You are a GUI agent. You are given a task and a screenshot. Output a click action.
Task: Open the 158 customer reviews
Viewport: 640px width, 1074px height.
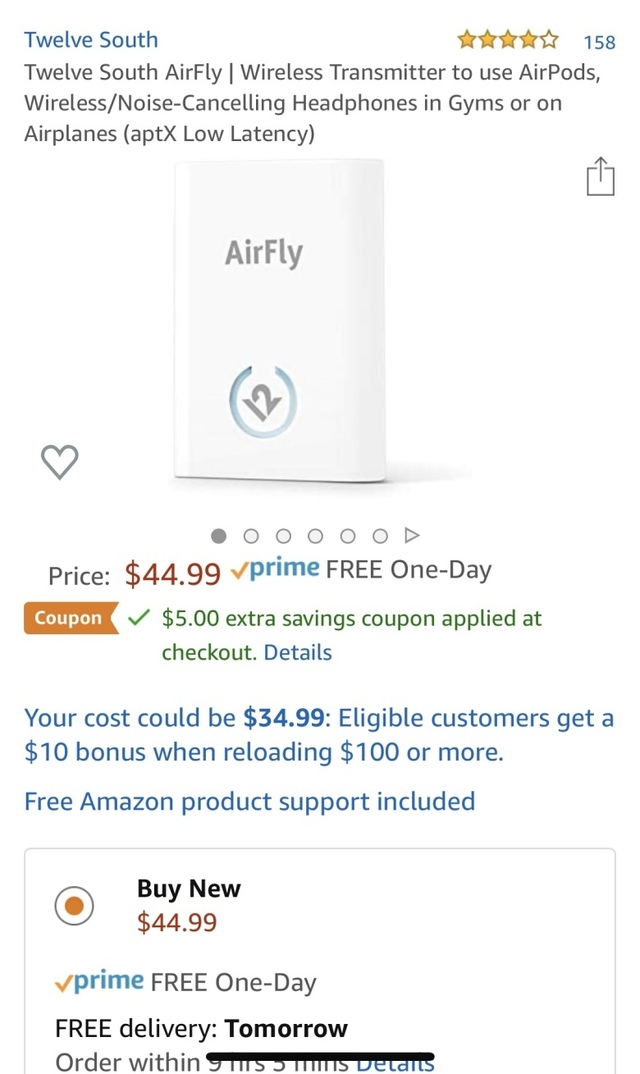click(x=599, y=42)
